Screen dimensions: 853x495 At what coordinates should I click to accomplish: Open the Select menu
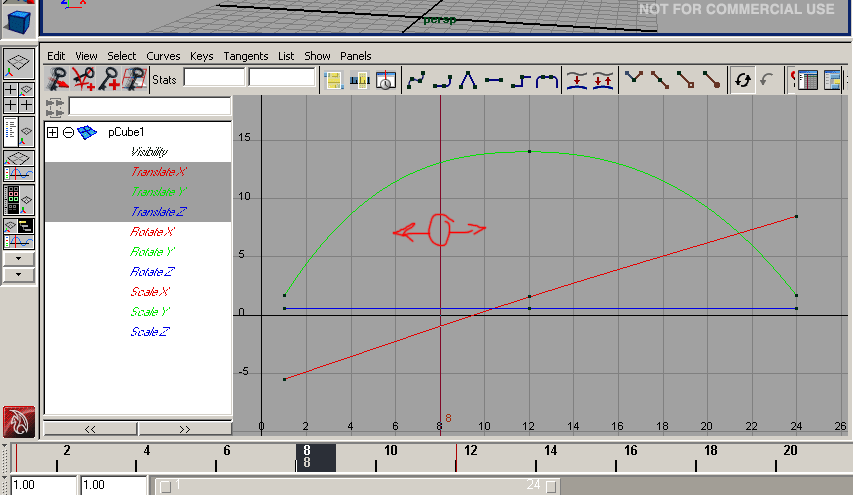click(121, 56)
